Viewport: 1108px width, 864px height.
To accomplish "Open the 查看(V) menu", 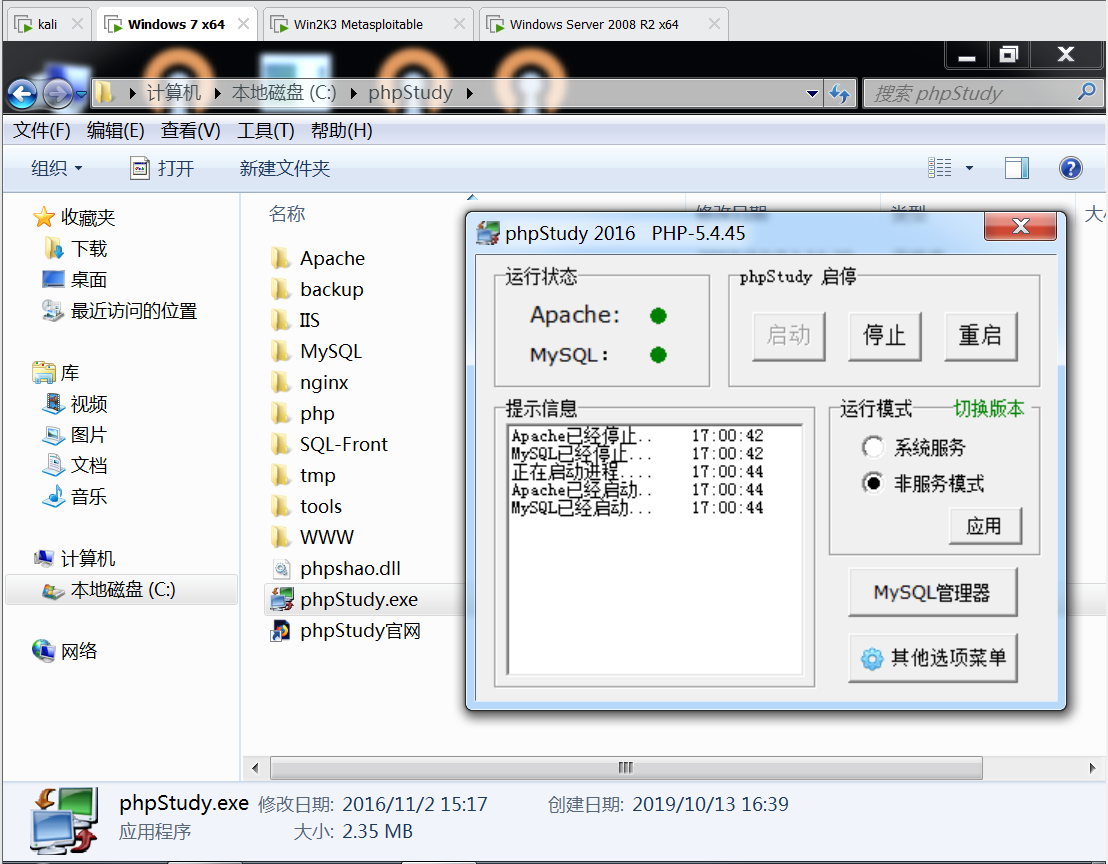I will (190, 131).
